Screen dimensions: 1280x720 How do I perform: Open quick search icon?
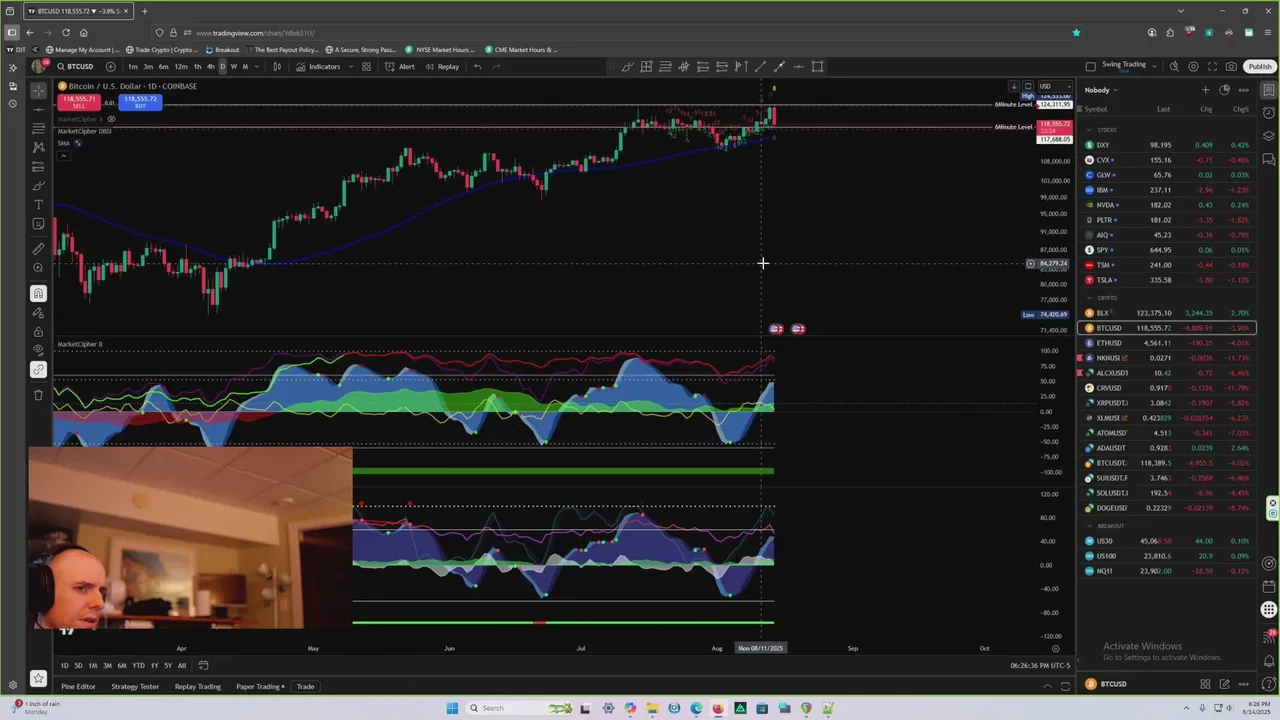[x=1174, y=67]
